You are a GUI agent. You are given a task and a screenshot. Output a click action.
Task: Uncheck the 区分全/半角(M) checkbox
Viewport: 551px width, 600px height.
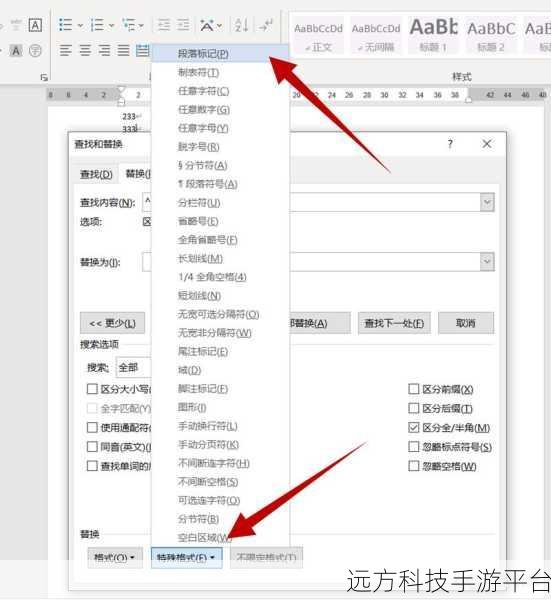[414, 427]
